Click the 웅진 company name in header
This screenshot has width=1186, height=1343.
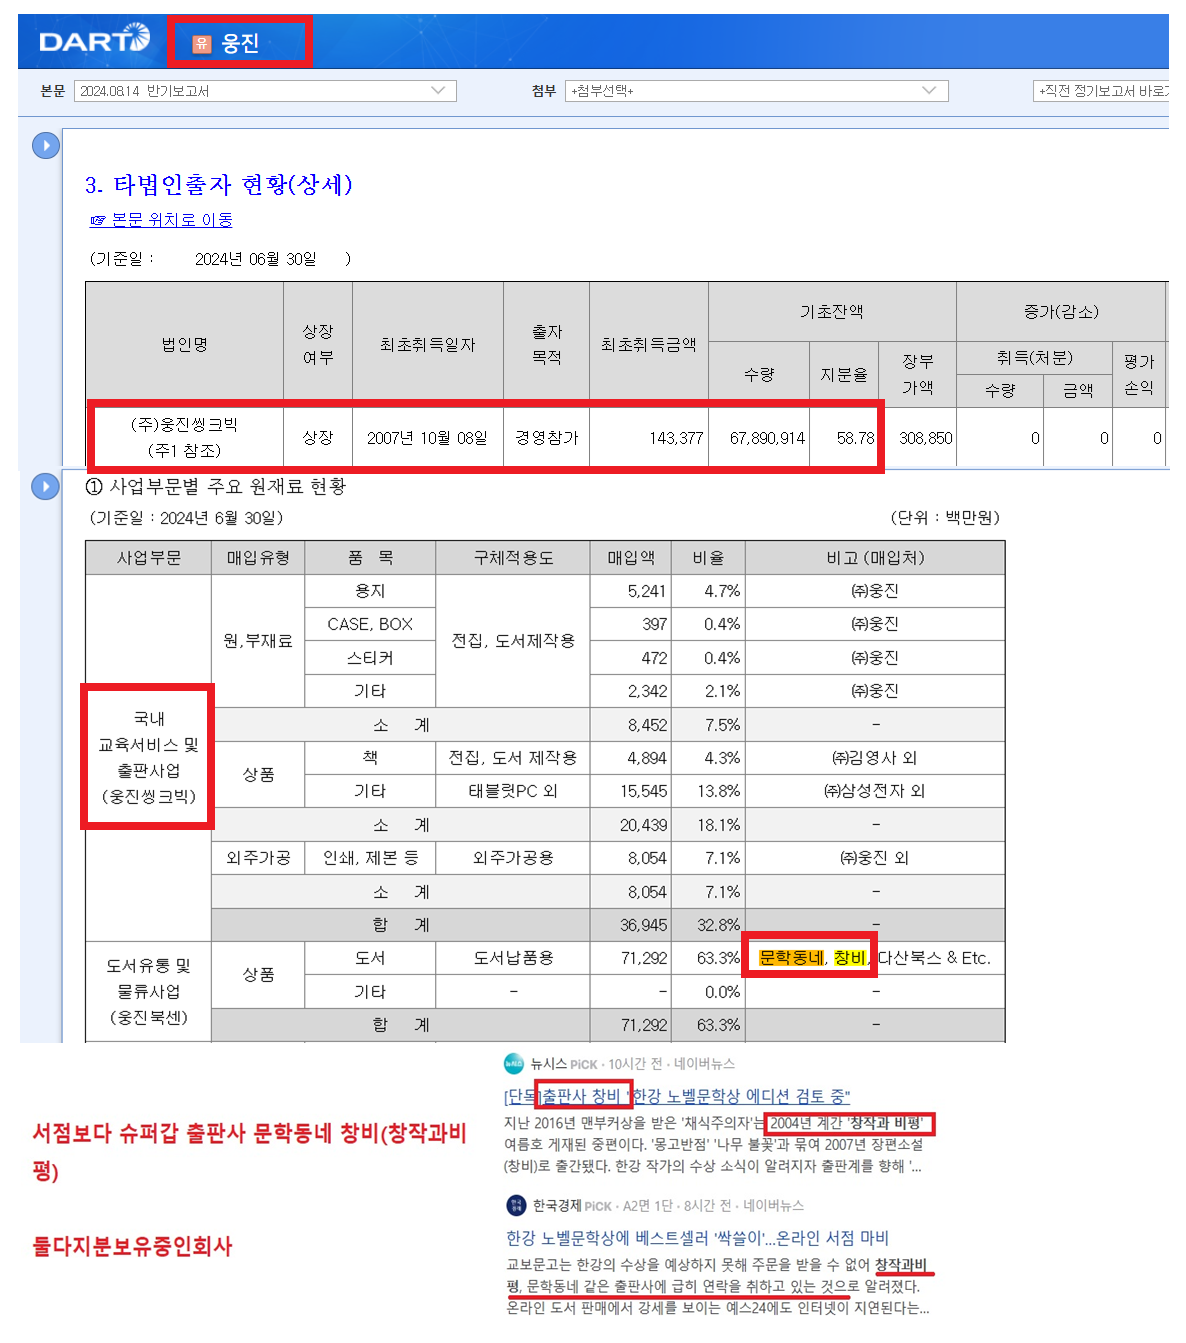click(x=240, y=43)
